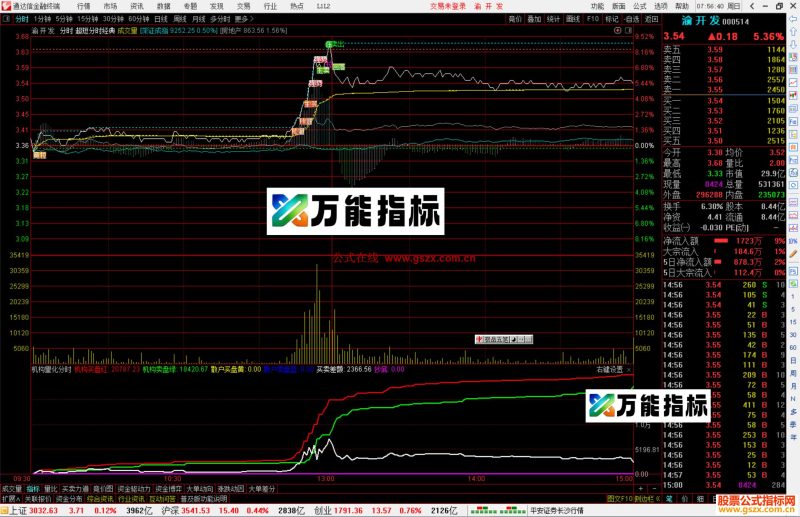Select the pencil drawing icon in right sidebar
Screen dimensions: 800x517
pyautogui.click(x=793, y=254)
